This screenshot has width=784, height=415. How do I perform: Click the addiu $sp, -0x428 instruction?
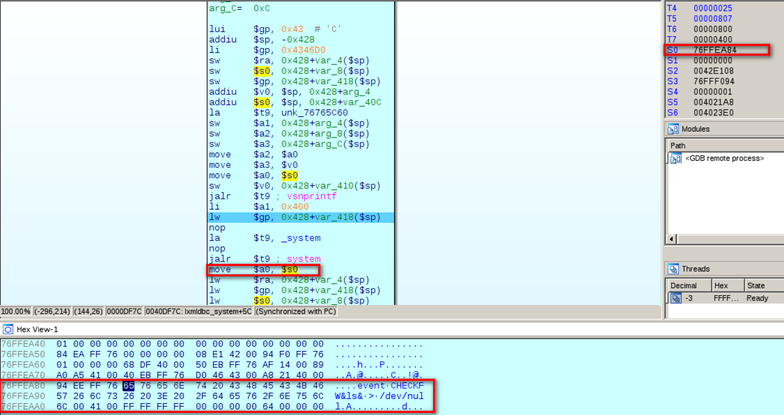(262, 40)
